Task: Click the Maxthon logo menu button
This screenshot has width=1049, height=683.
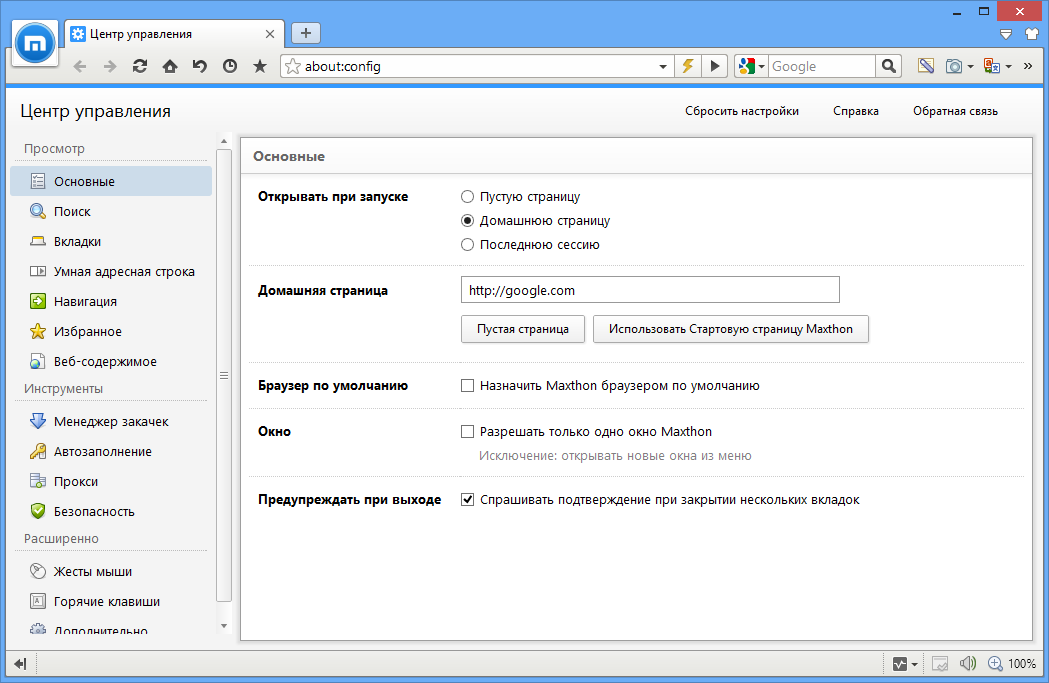Action: coord(37,41)
